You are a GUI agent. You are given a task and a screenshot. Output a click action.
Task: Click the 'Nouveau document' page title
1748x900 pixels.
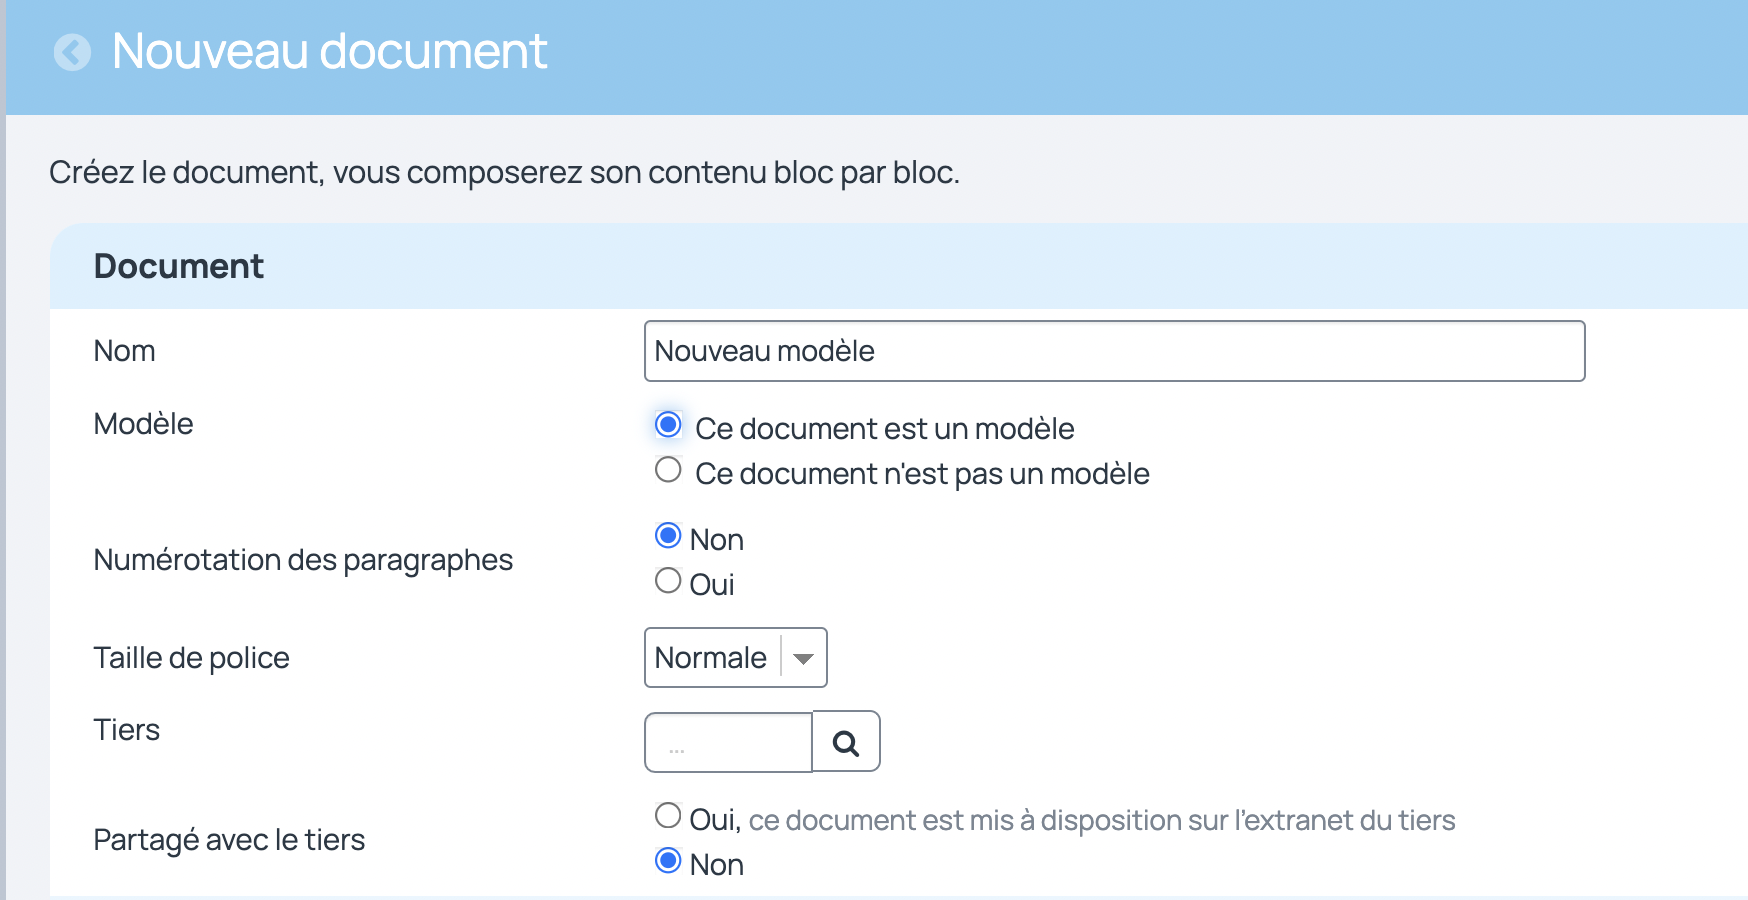pos(330,51)
